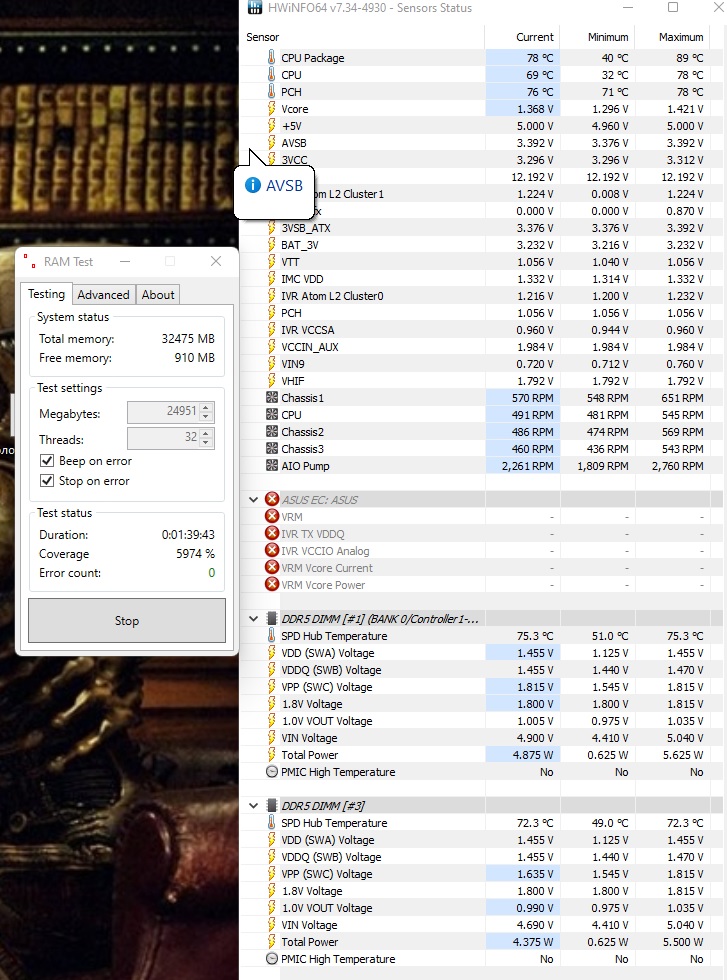Minimize the HWiNFO64 Sensors Status window
727x980 pixels.
tap(628, 8)
